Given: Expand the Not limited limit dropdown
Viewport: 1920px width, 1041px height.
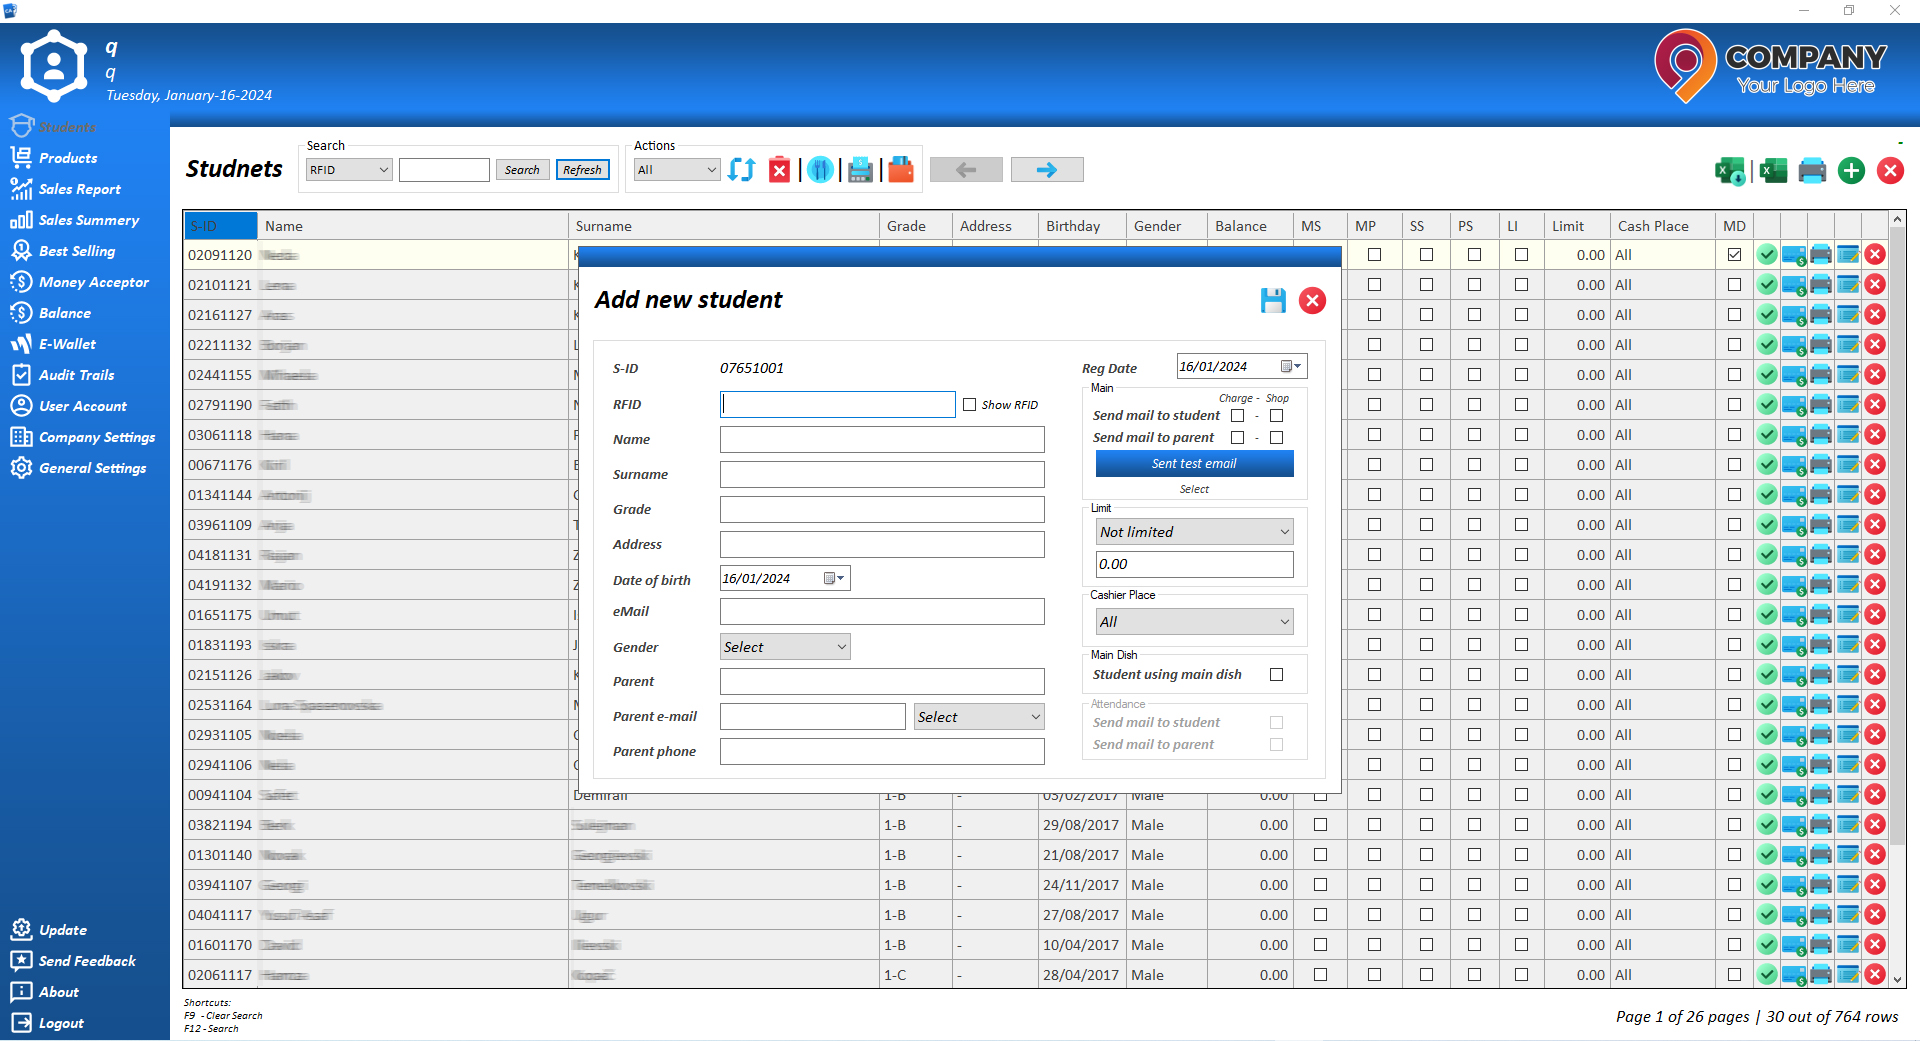Looking at the screenshot, I should pyautogui.click(x=1194, y=532).
